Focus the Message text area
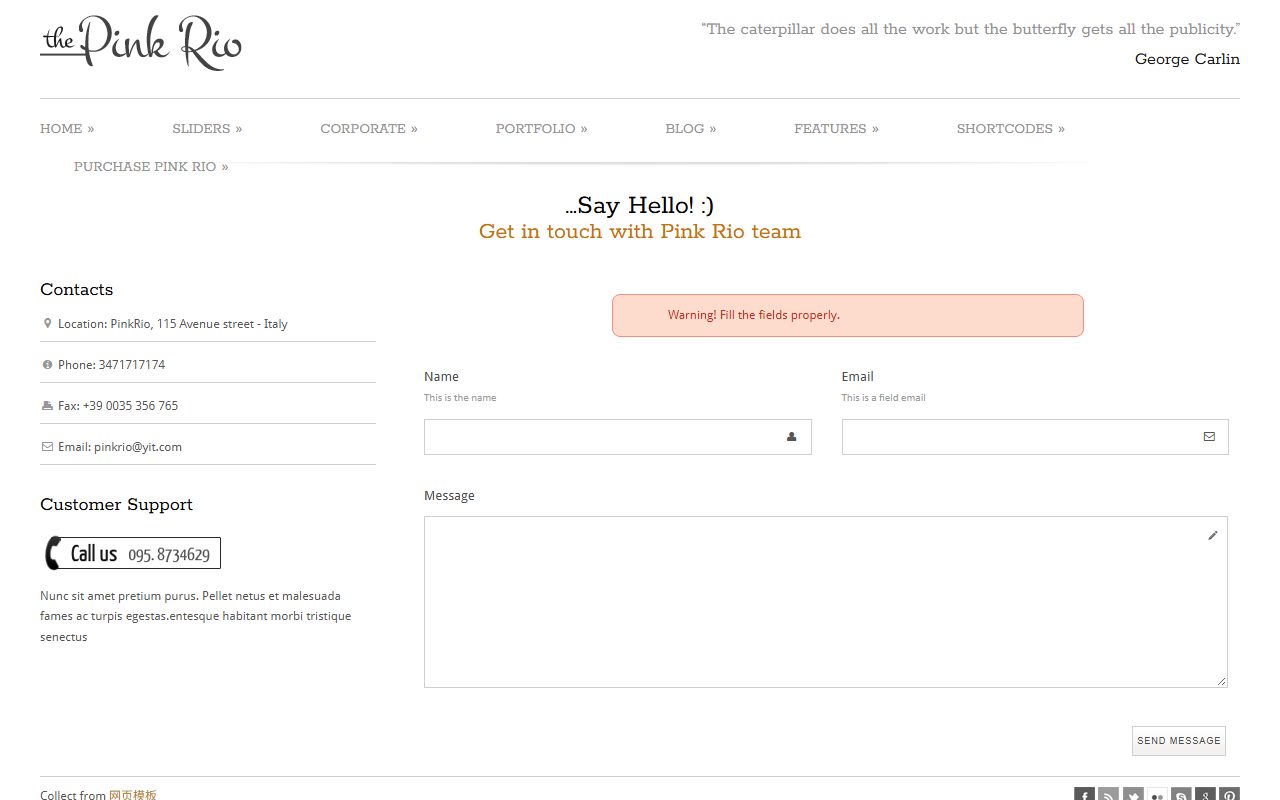The height and width of the screenshot is (800, 1280). pyautogui.click(x=826, y=602)
